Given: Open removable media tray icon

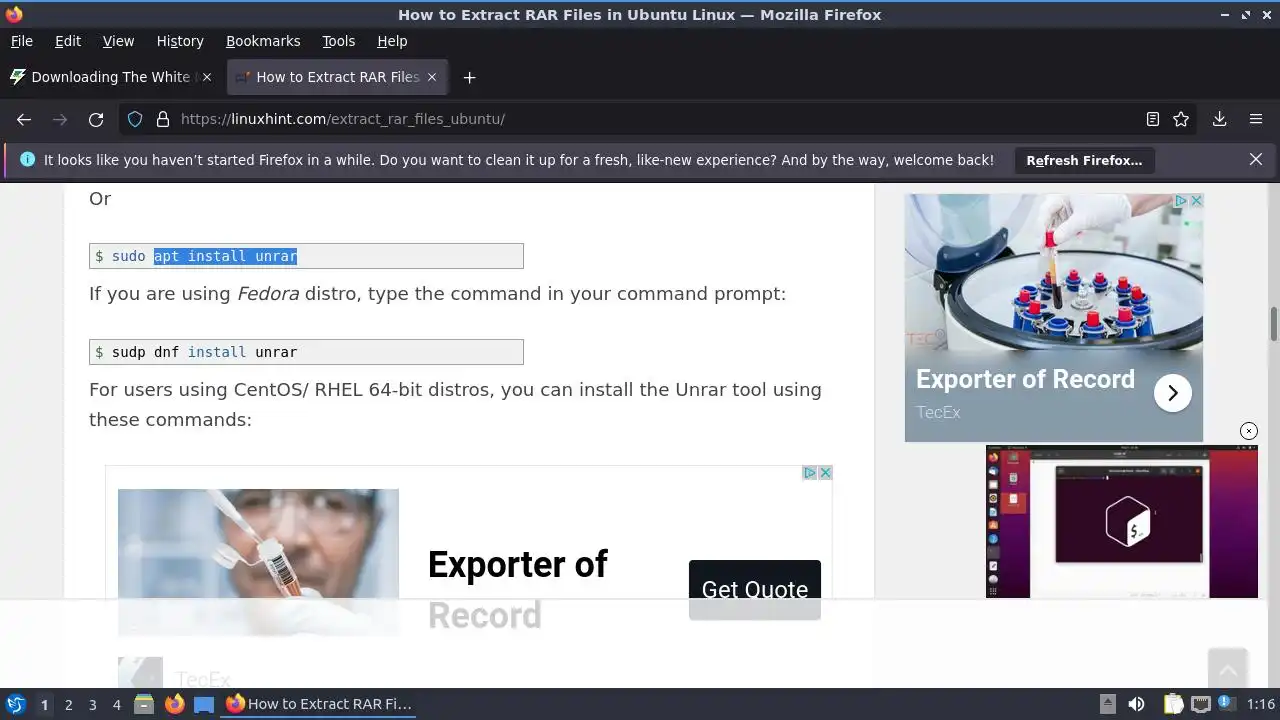Looking at the screenshot, I should tap(1107, 704).
